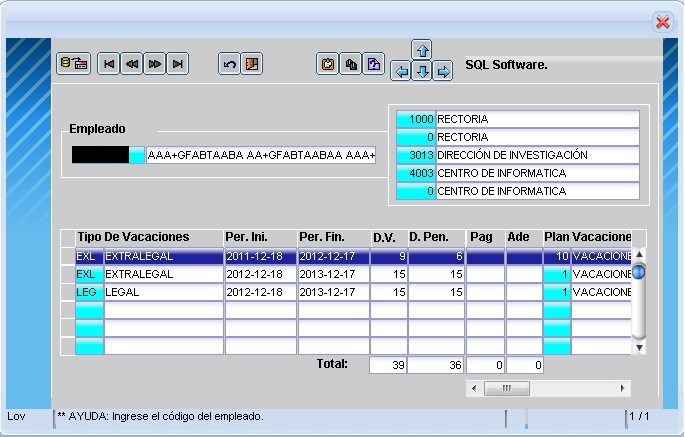The height and width of the screenshot is (437, 685).
Task: Select the 3013 Dirección de Investigación entry
Action: click(x=537, y=155)
